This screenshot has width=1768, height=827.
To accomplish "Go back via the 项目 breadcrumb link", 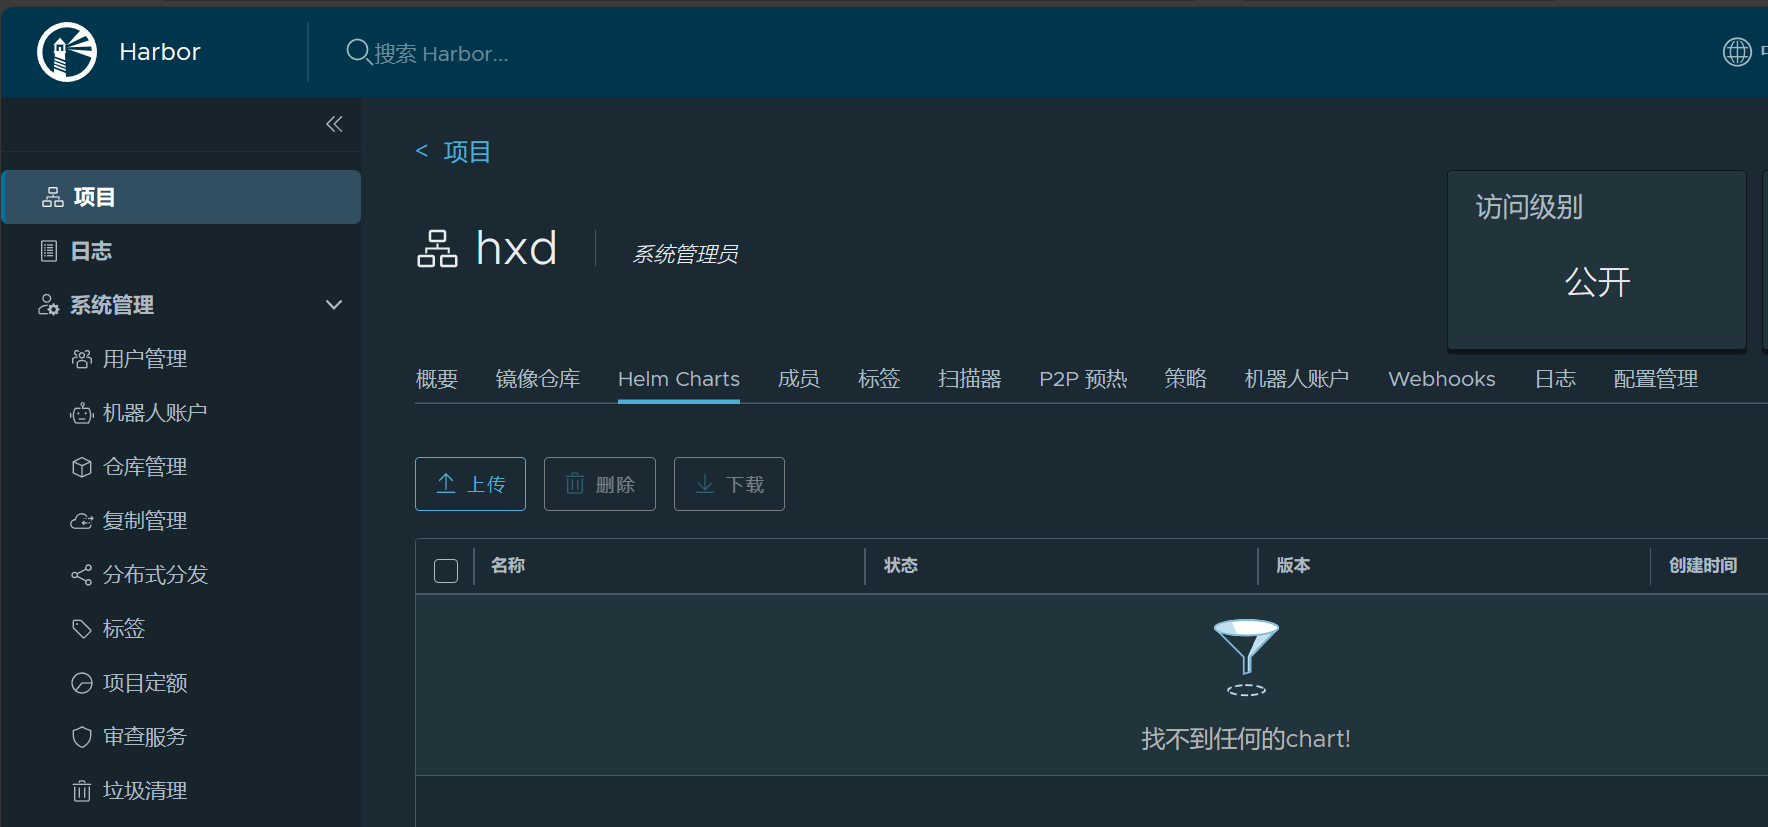I will [467, 152].
